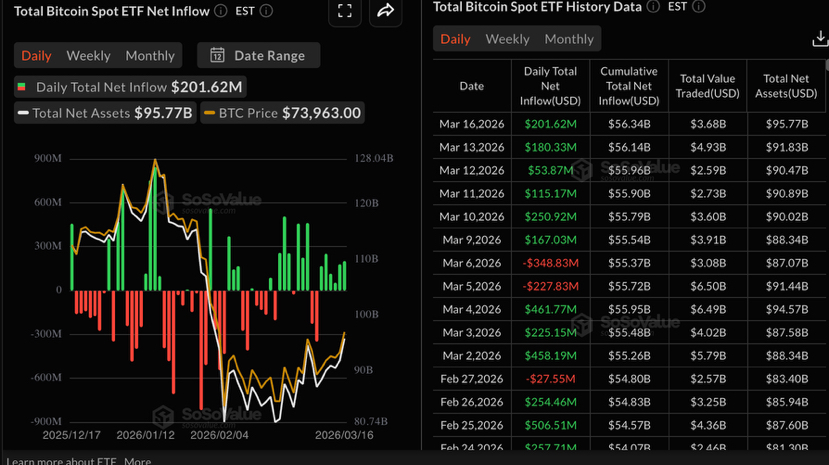Click the calendar icon in Date Range
This screenshot has height=465, width=829.
coord(217,55)
